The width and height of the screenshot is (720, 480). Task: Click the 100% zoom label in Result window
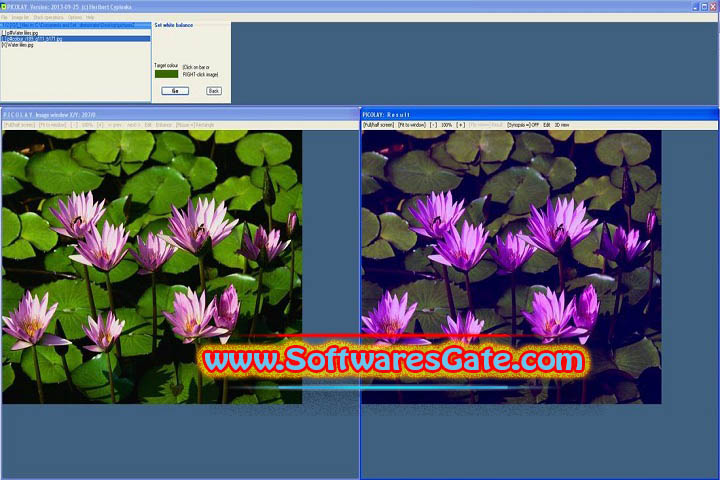tap(446, 125)
